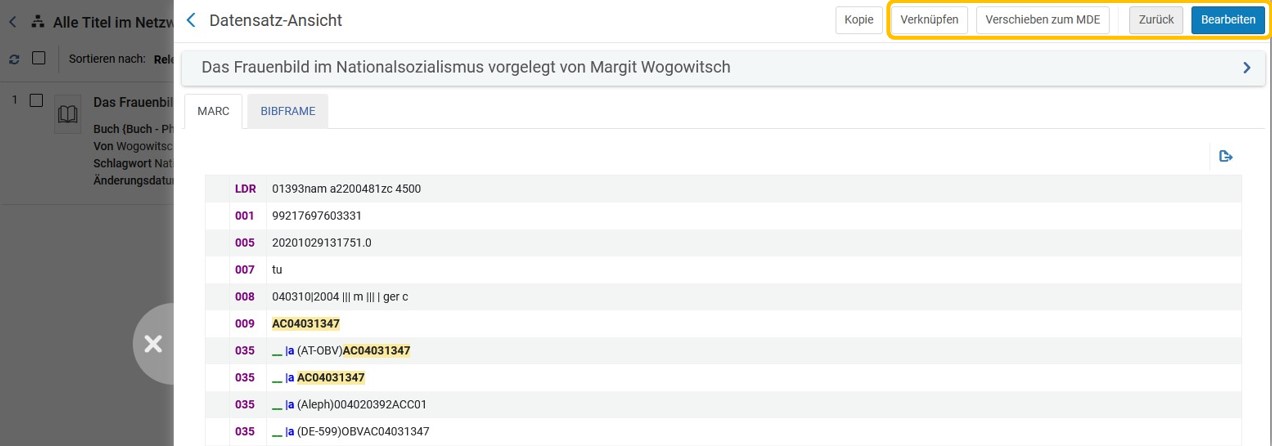Click the Kopie button
This screenshot has height=446, width=1272.
(x=858, y=20)
